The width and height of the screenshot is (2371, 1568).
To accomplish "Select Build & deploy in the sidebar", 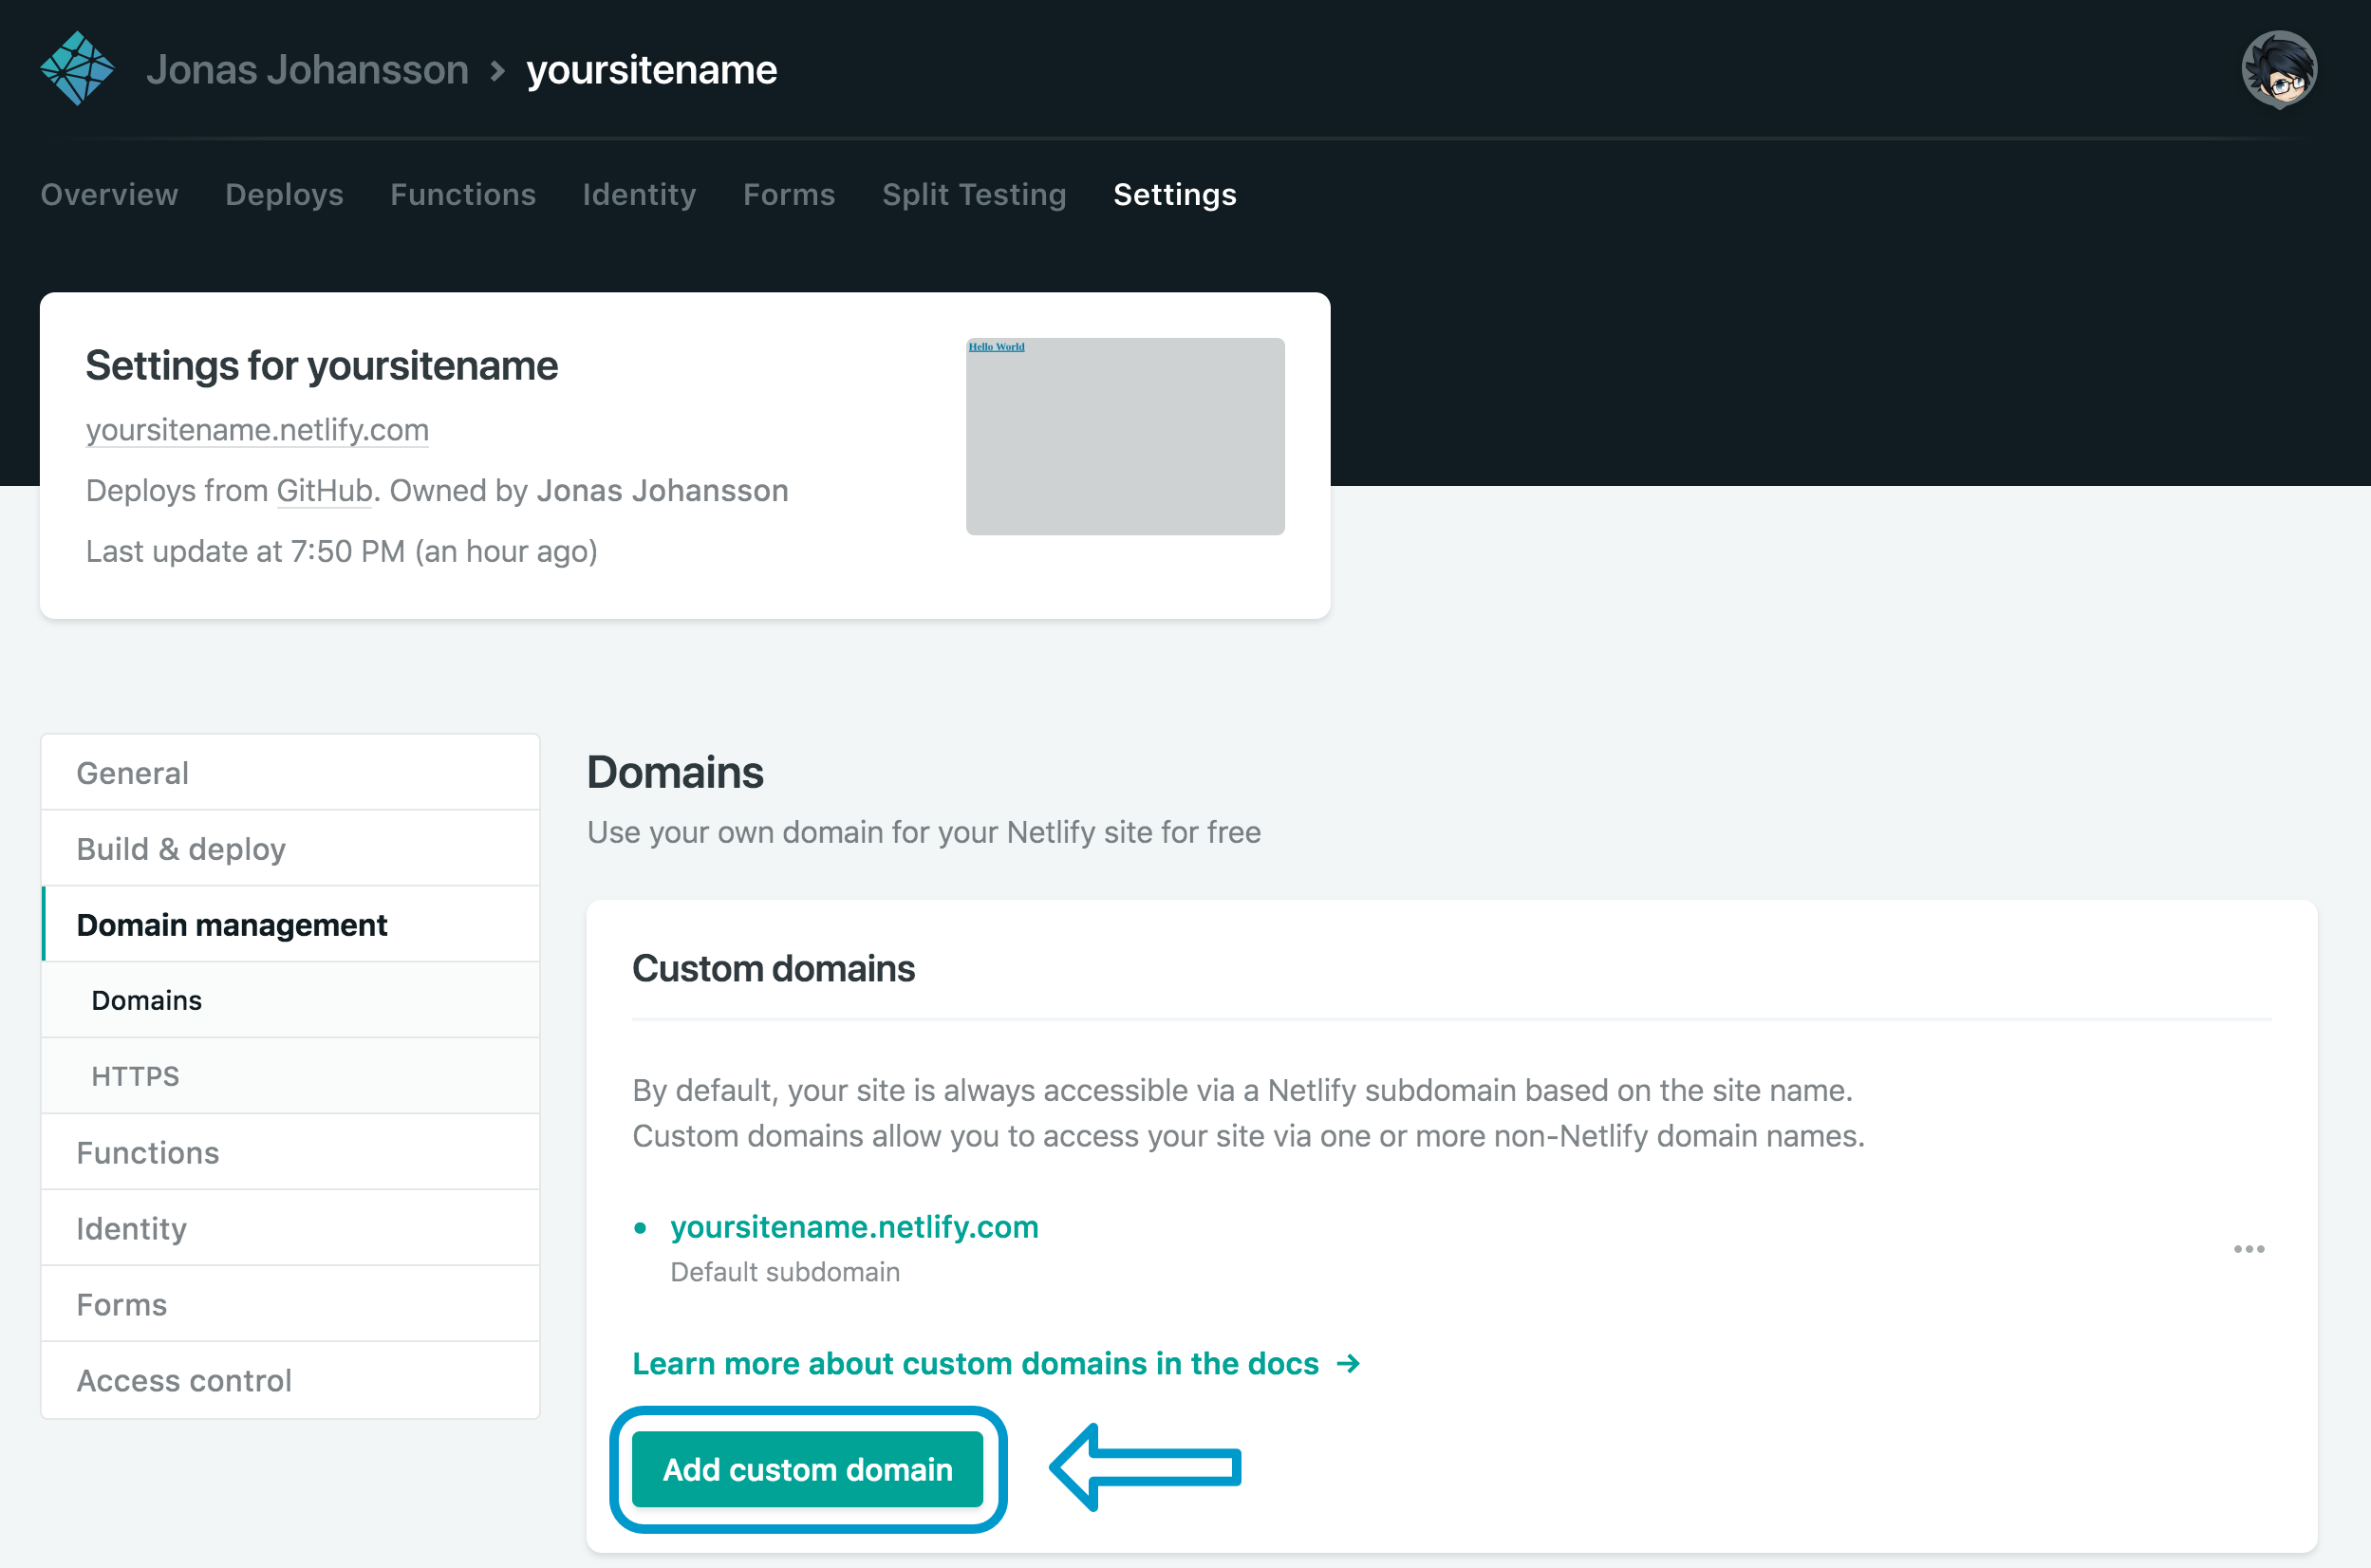I will (x=290, y=849).
